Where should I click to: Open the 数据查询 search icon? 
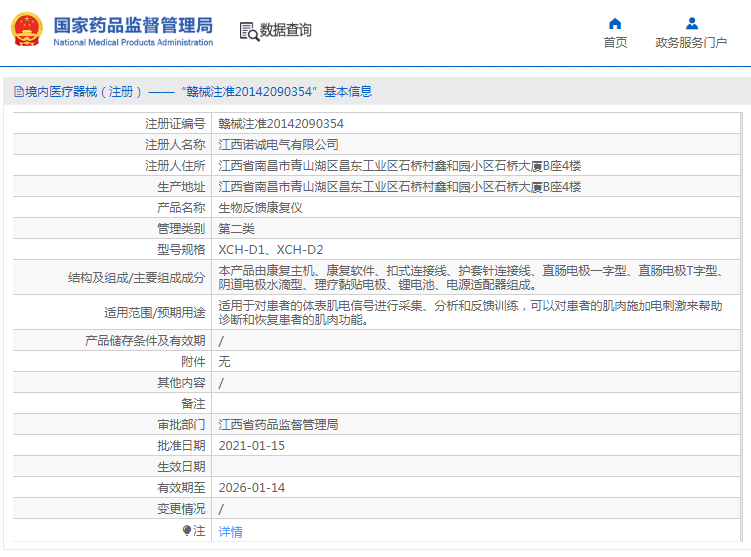coord(249,32)
